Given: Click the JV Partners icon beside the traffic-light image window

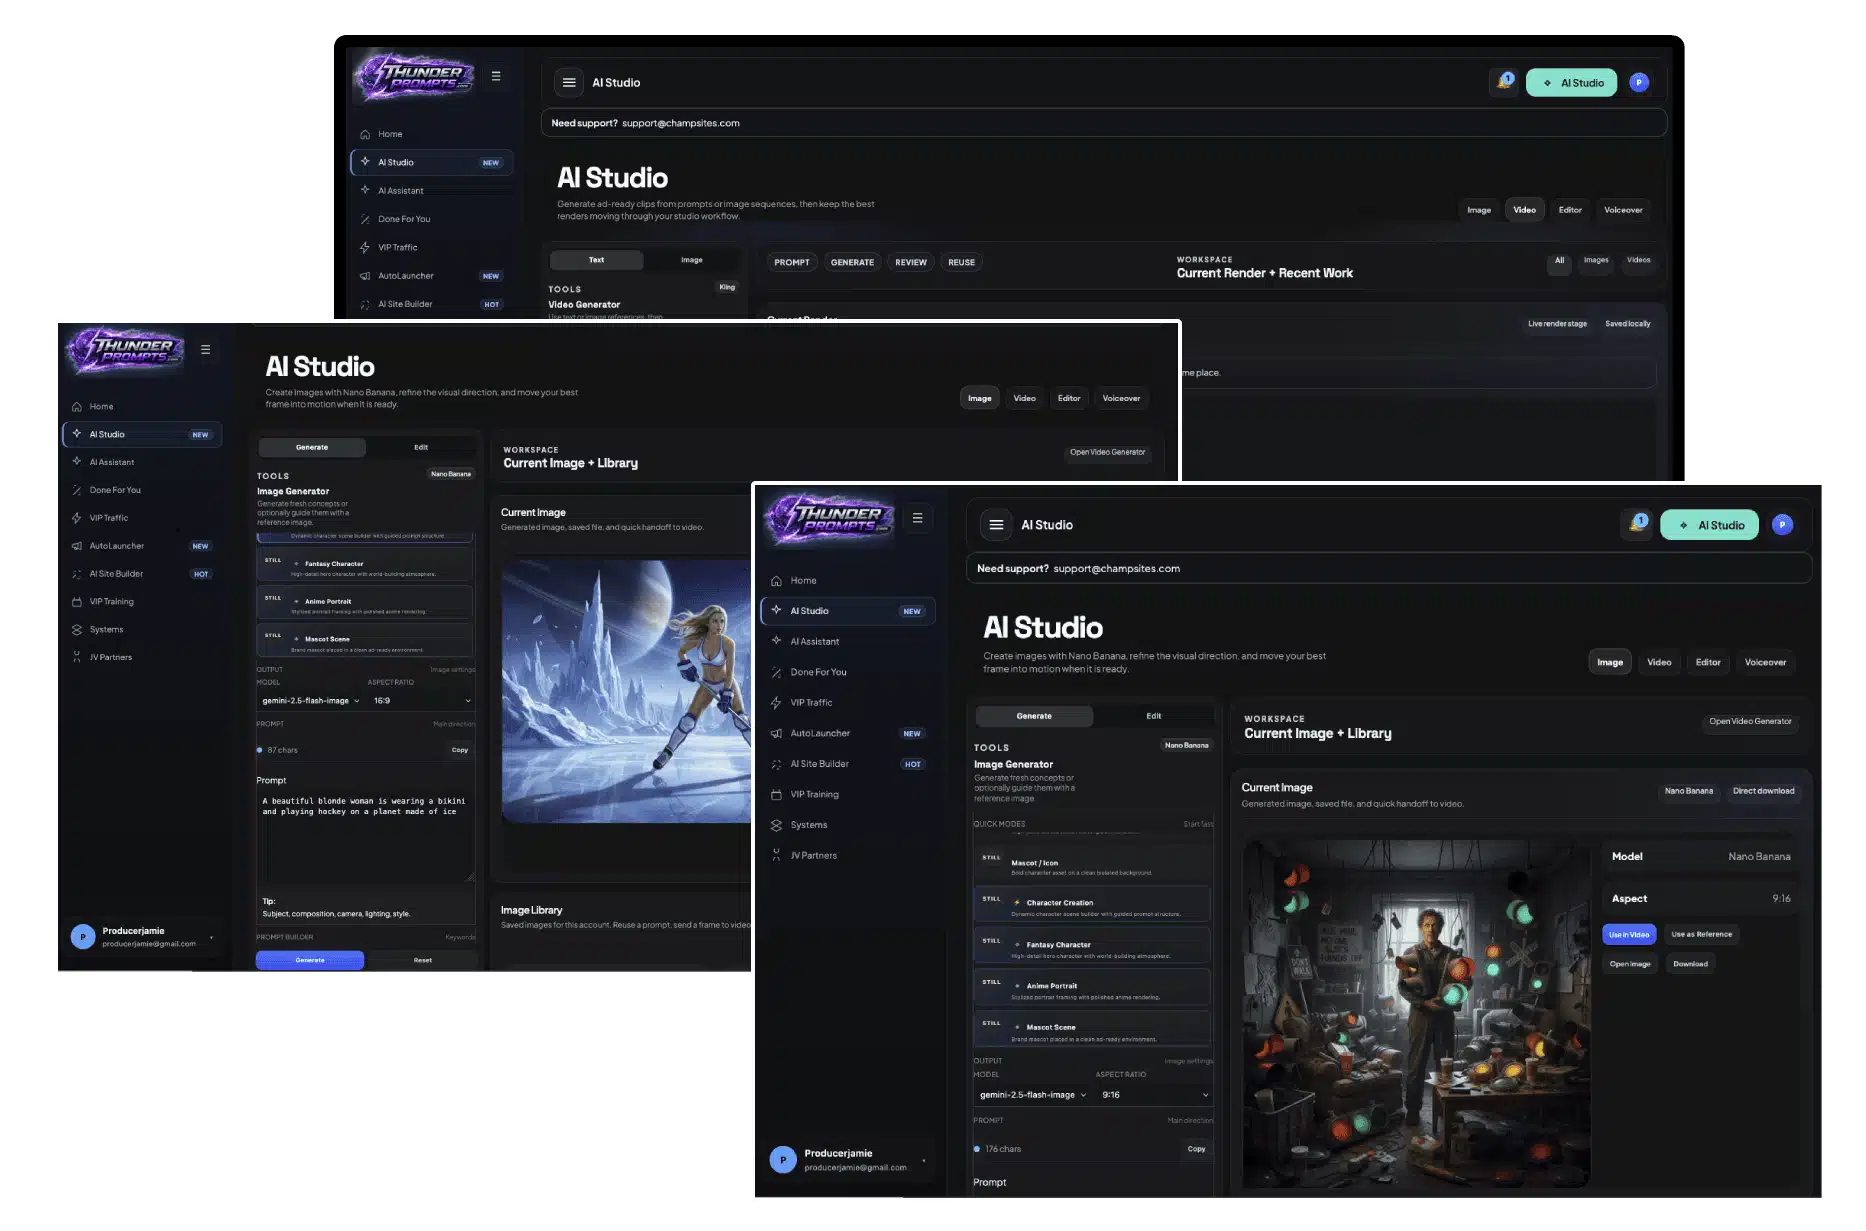Looking at the screenshot, I should point(776,855).
